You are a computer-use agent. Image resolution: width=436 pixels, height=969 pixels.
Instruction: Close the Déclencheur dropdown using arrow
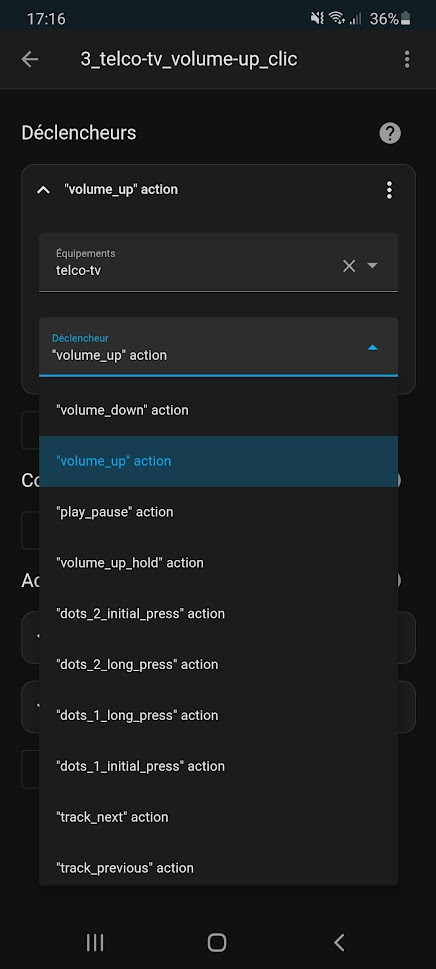click(x=372, y=347)
